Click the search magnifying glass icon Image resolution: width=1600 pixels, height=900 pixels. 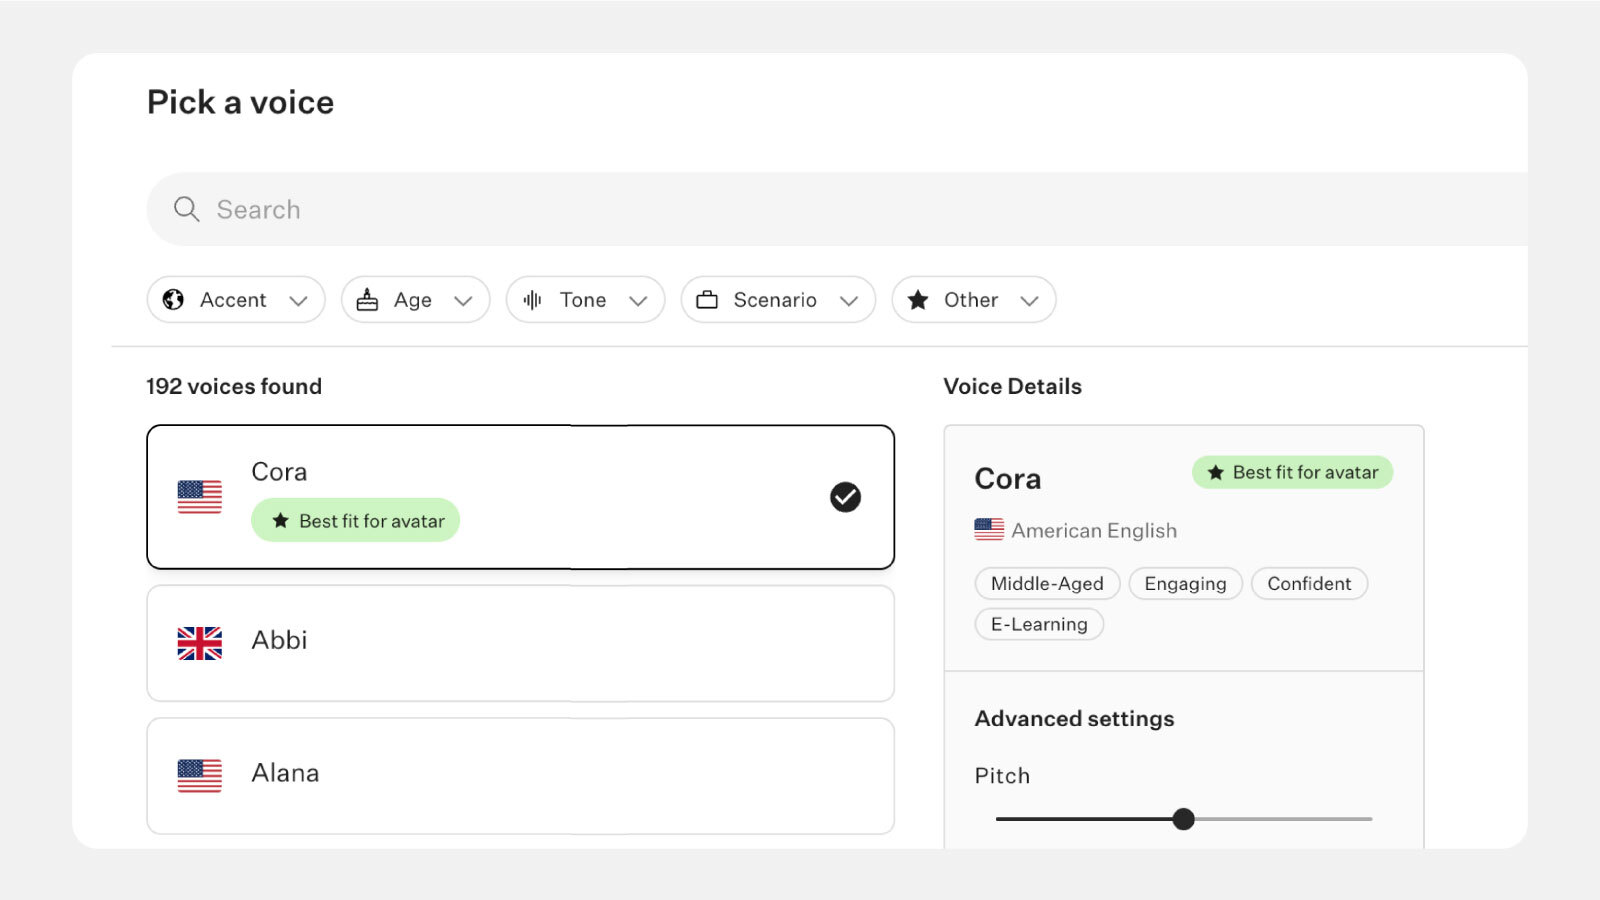[x=187, y=209]
